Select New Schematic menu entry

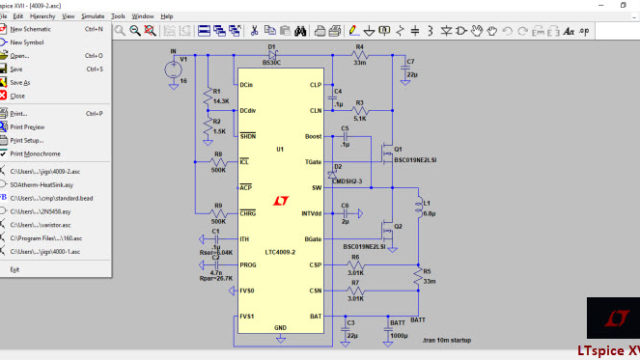(30, 29)
